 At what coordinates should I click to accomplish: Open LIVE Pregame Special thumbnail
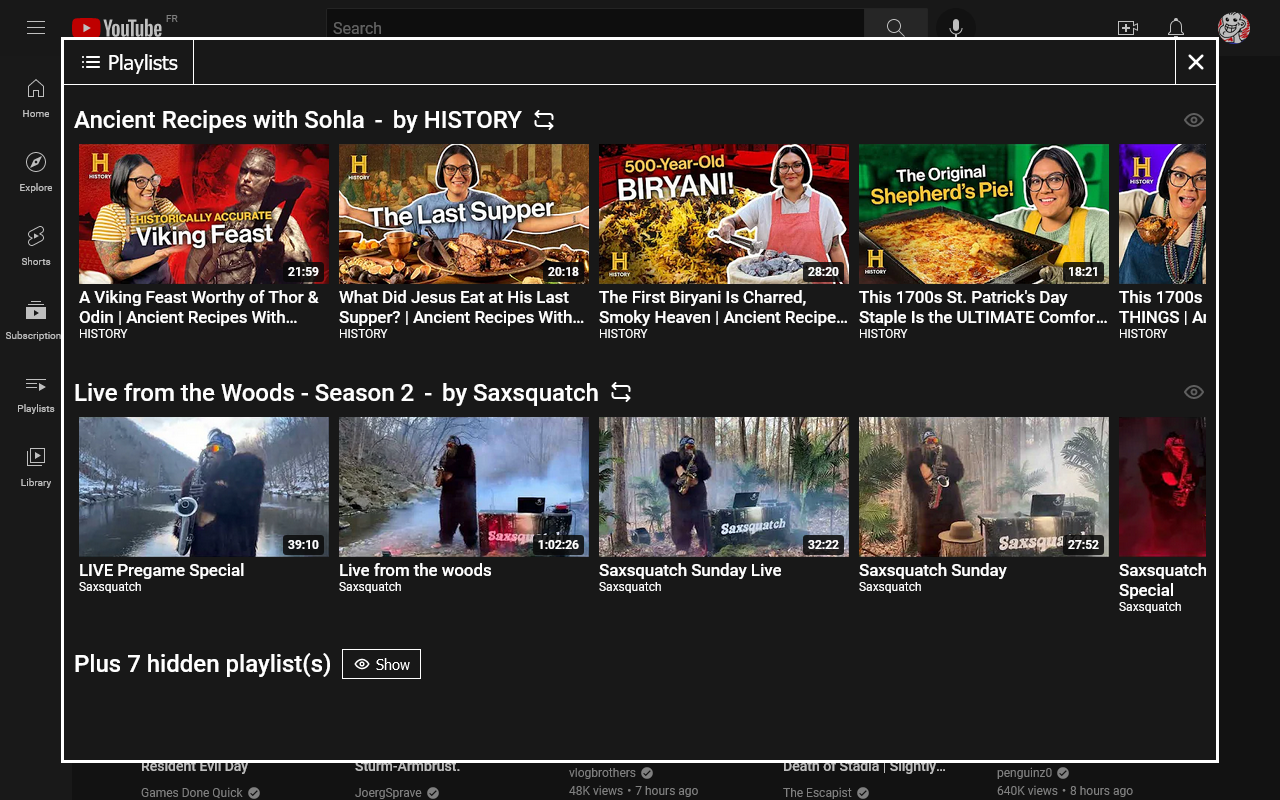coord(204,487)
